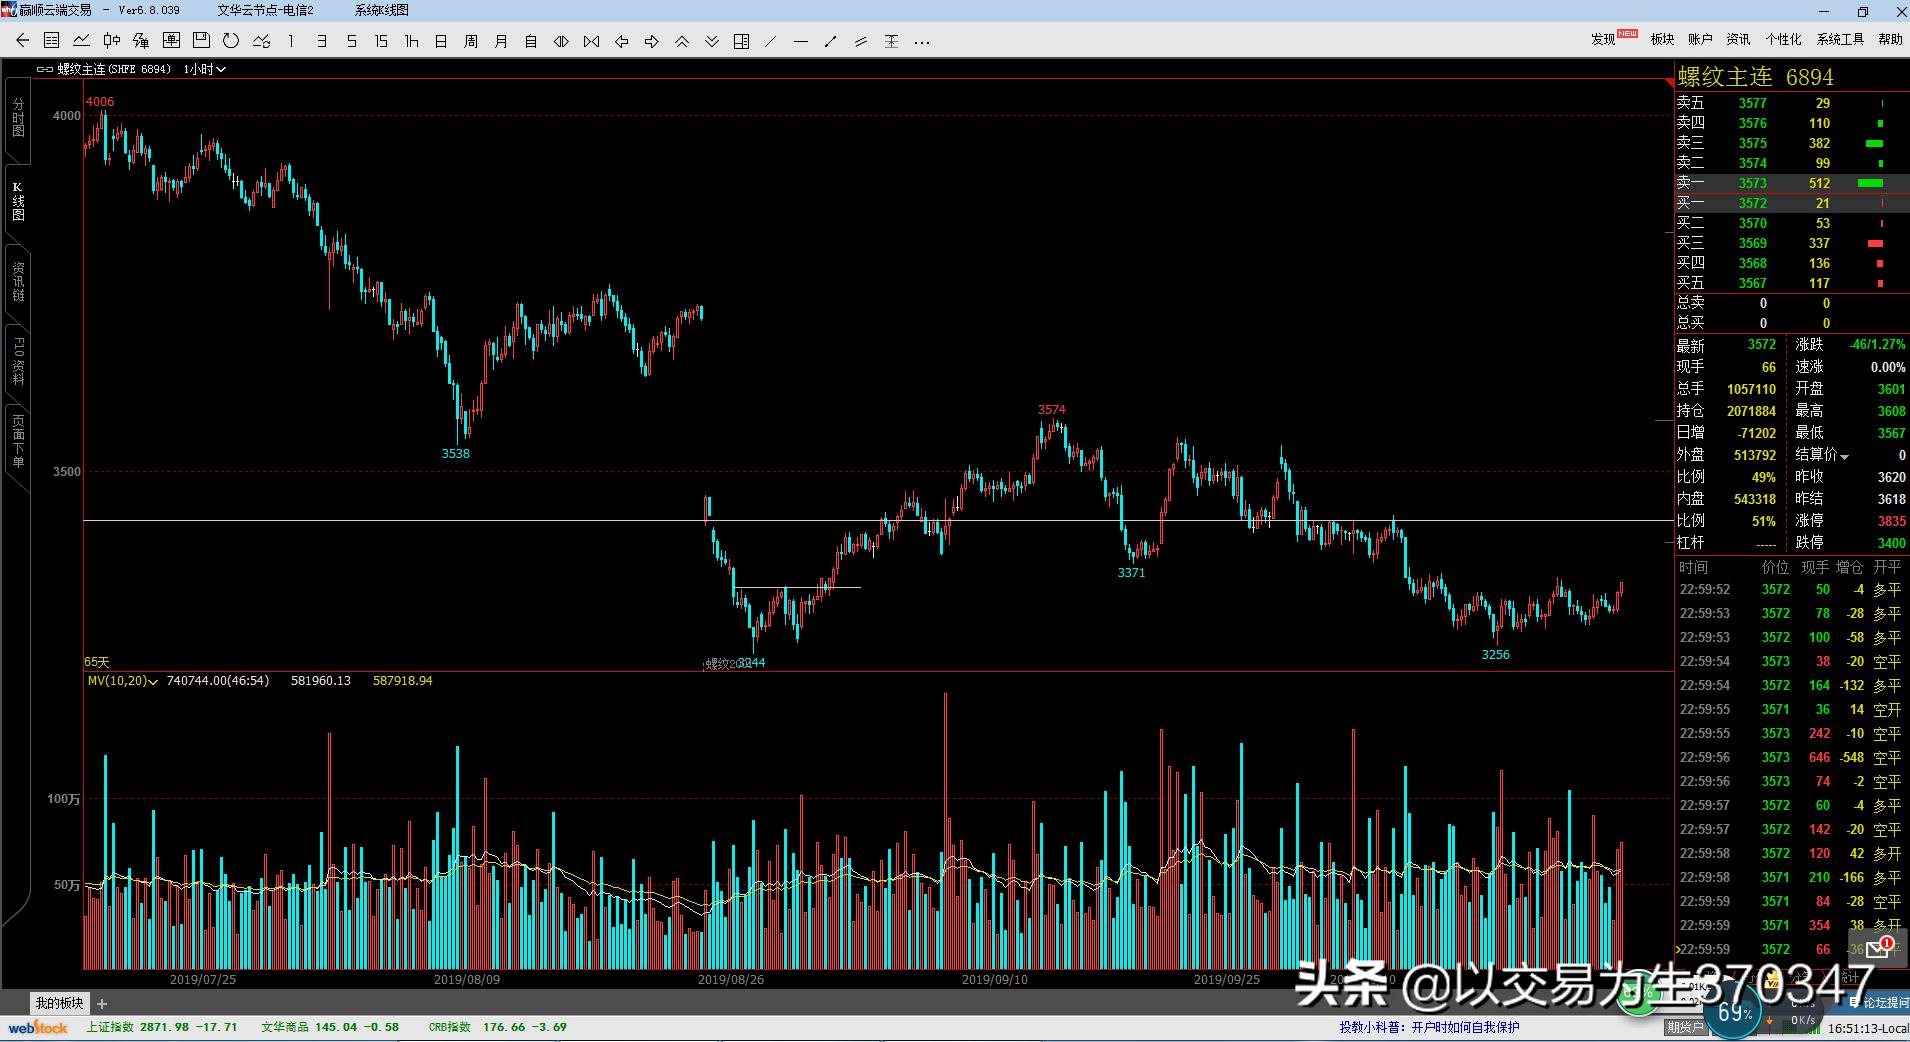
Task: Switch to weekly 周 period
Action: coord(471,41)
